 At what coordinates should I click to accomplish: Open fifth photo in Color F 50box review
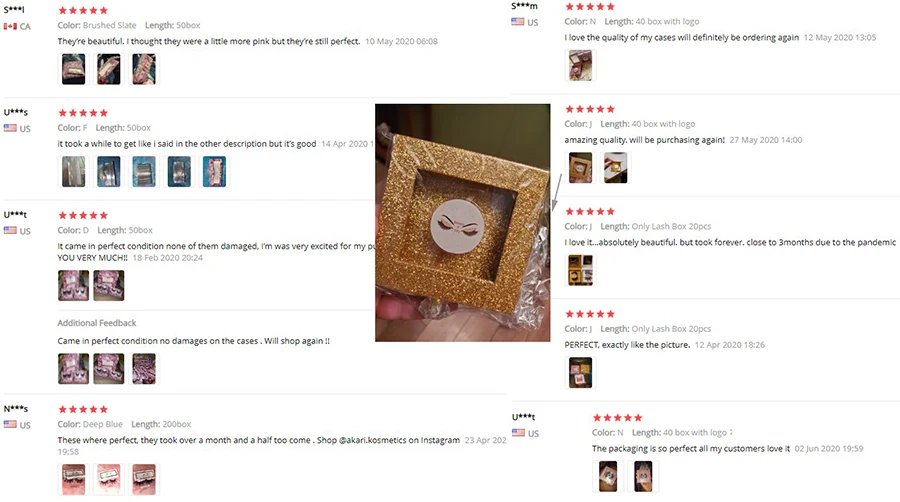[214, 172]
